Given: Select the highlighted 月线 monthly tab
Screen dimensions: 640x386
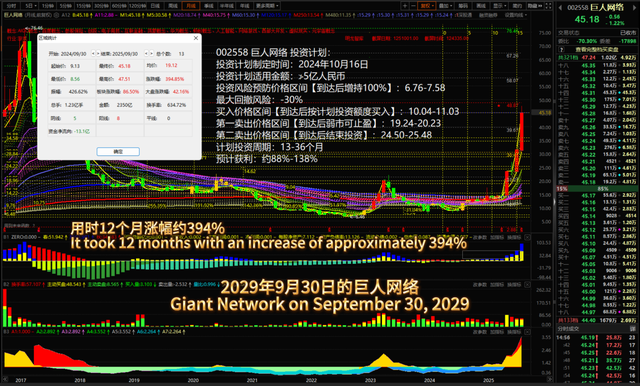Looking at the screenshot, I should tap(191, 6).
